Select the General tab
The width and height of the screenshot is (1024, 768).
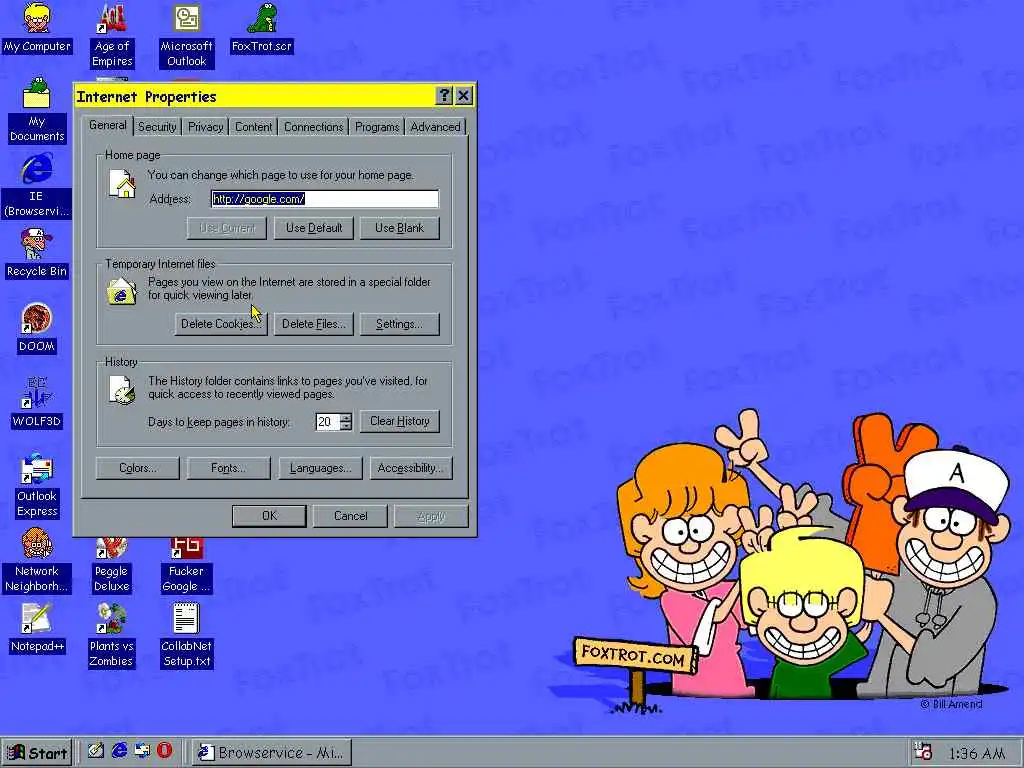(108, 125)
